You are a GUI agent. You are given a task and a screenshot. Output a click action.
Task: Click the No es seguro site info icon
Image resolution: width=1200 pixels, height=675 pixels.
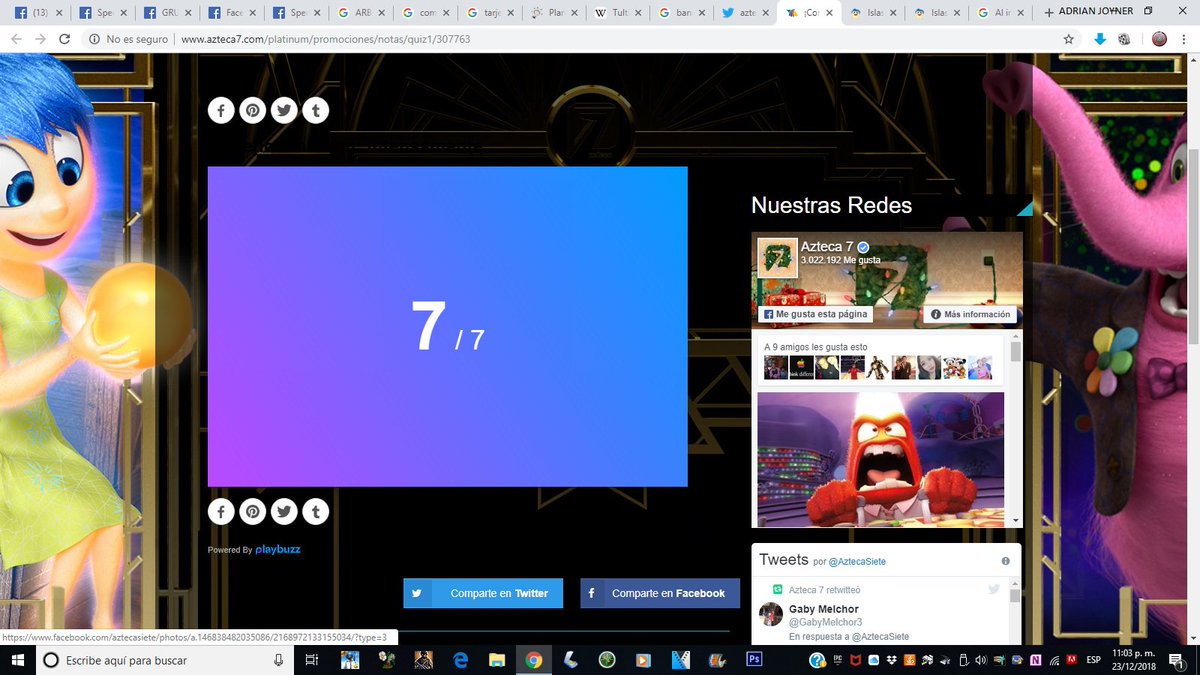point(93,39)
